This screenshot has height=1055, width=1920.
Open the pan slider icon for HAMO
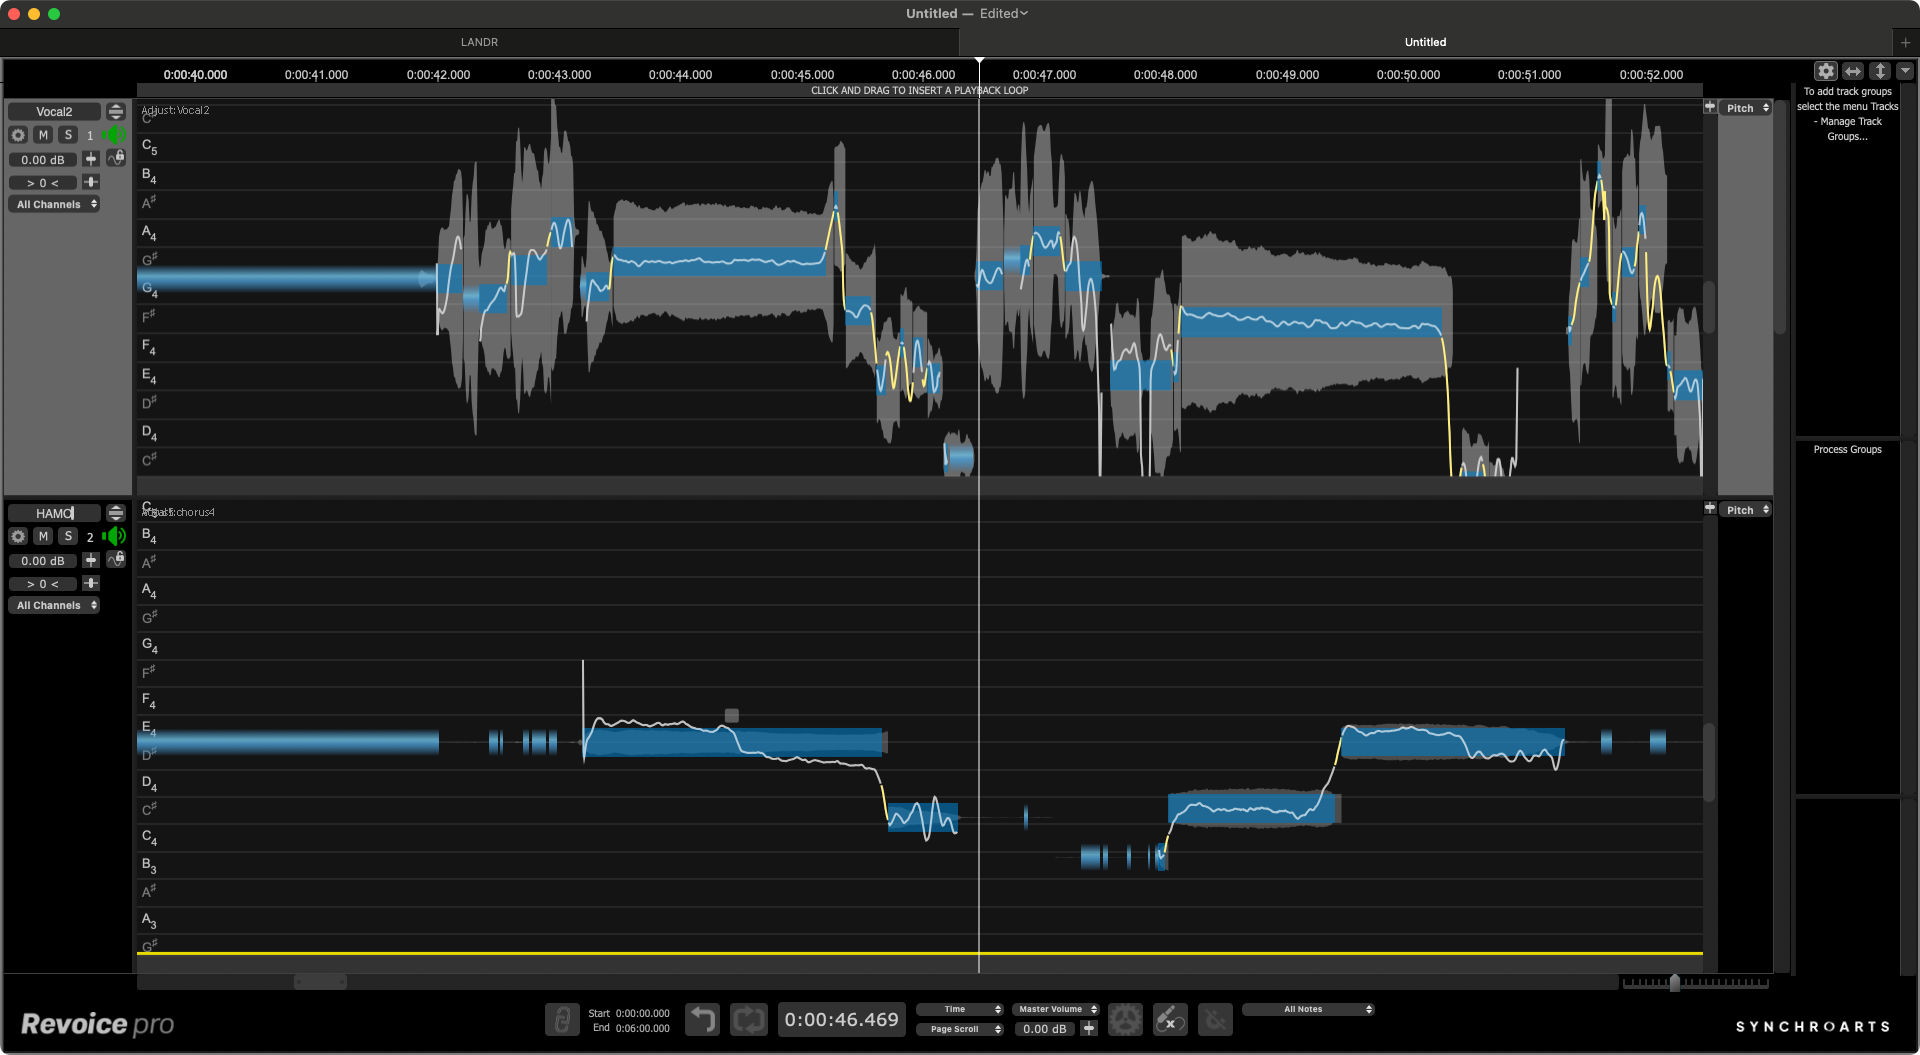pos(91,583)
